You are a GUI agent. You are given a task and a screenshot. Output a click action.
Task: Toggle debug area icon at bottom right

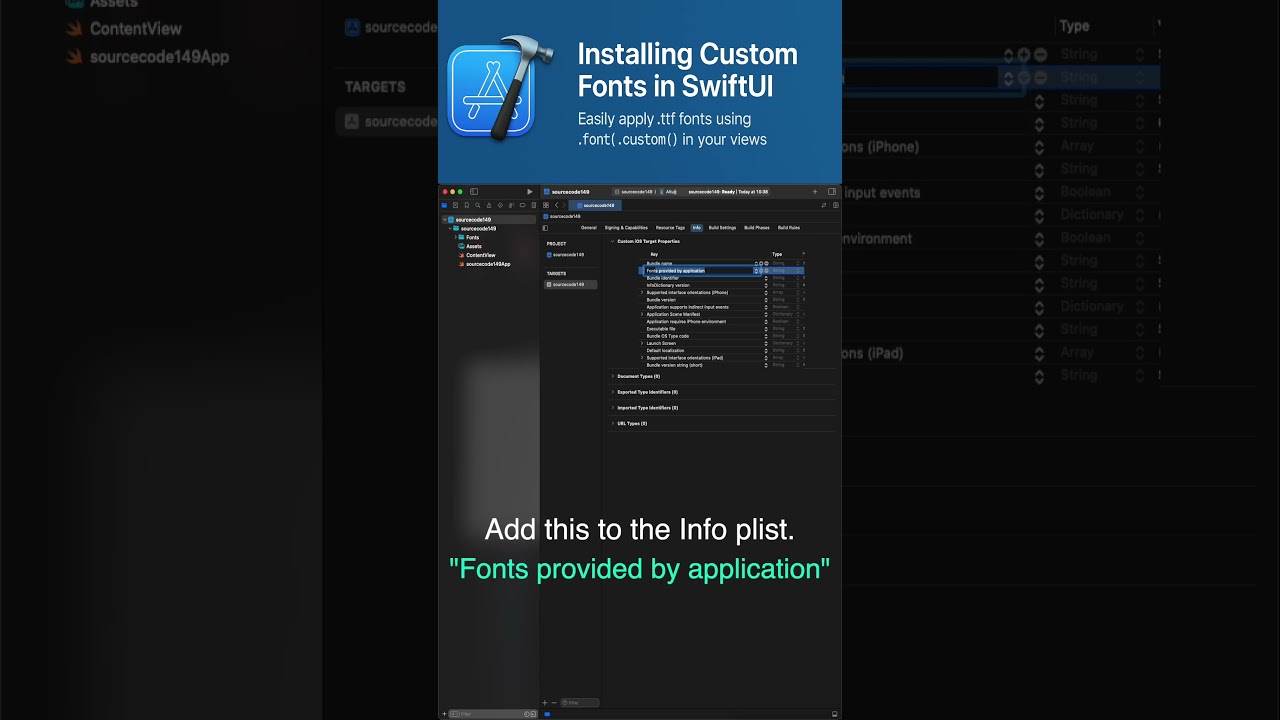click(x=834, y=714)
